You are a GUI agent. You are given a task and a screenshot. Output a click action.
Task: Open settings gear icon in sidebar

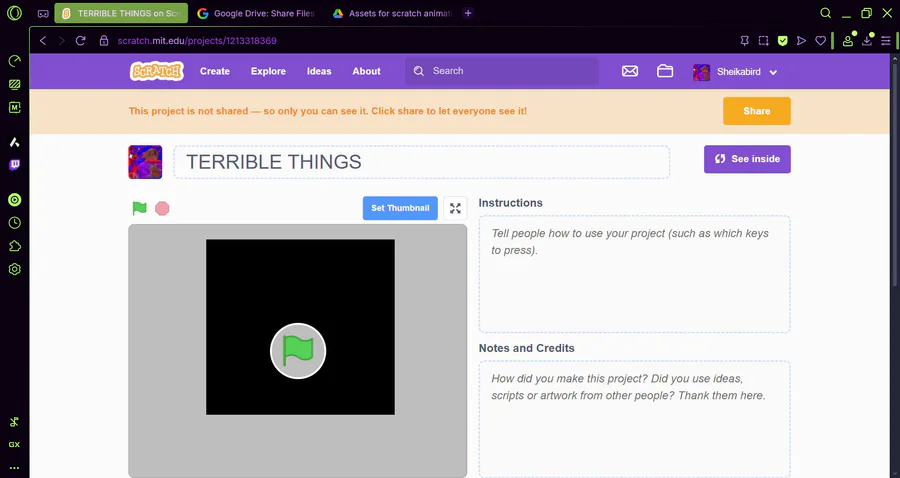click(x=14, y=269)
